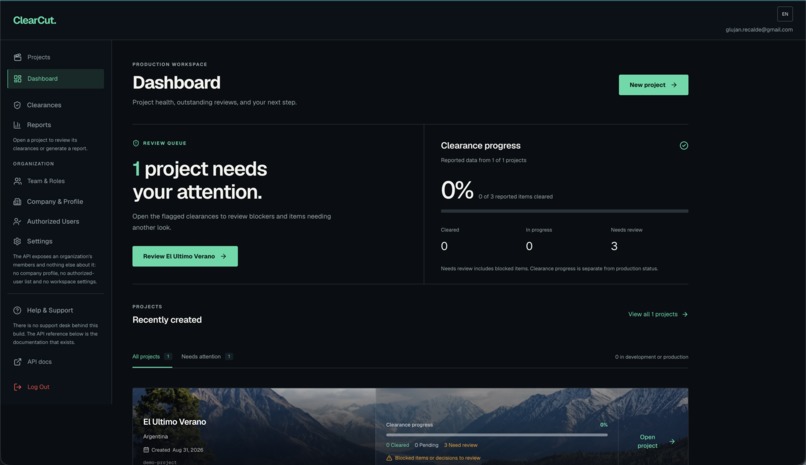Click the Projects icon in sidebar

(x=17, y=57)
